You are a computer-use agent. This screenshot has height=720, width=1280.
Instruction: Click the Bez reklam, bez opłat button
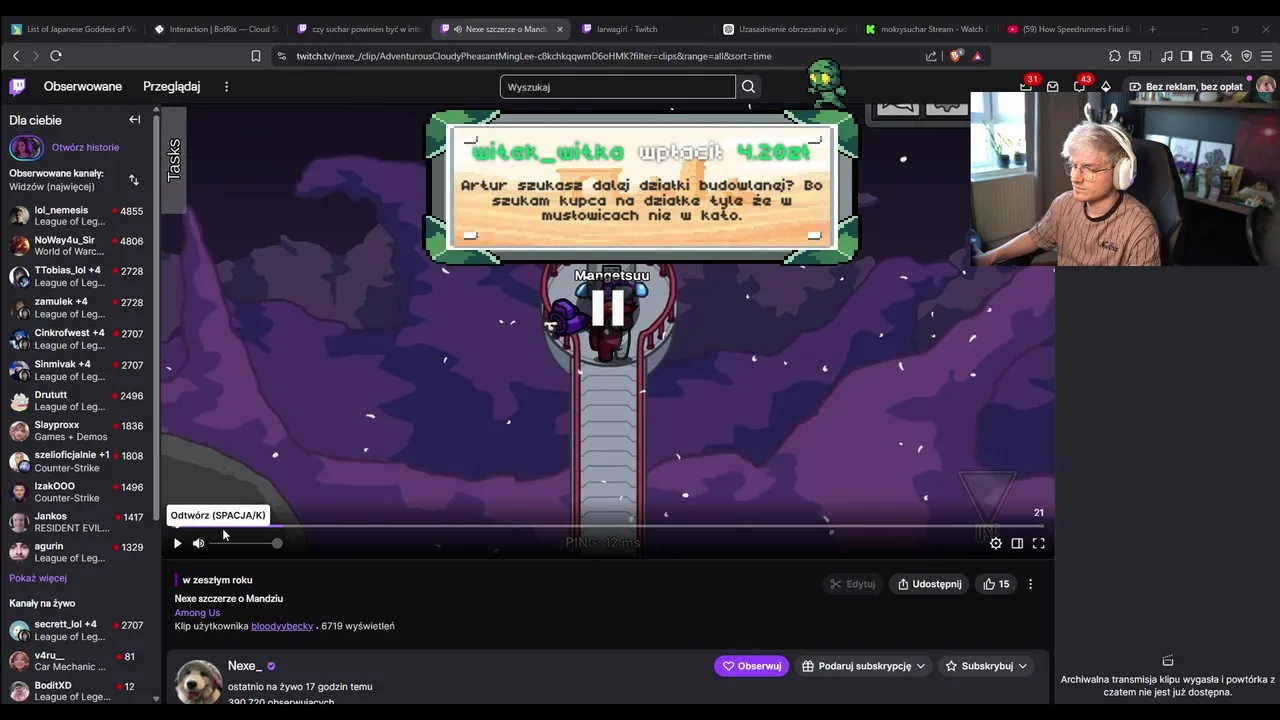pyautogui.click(x=1186, y=87)
